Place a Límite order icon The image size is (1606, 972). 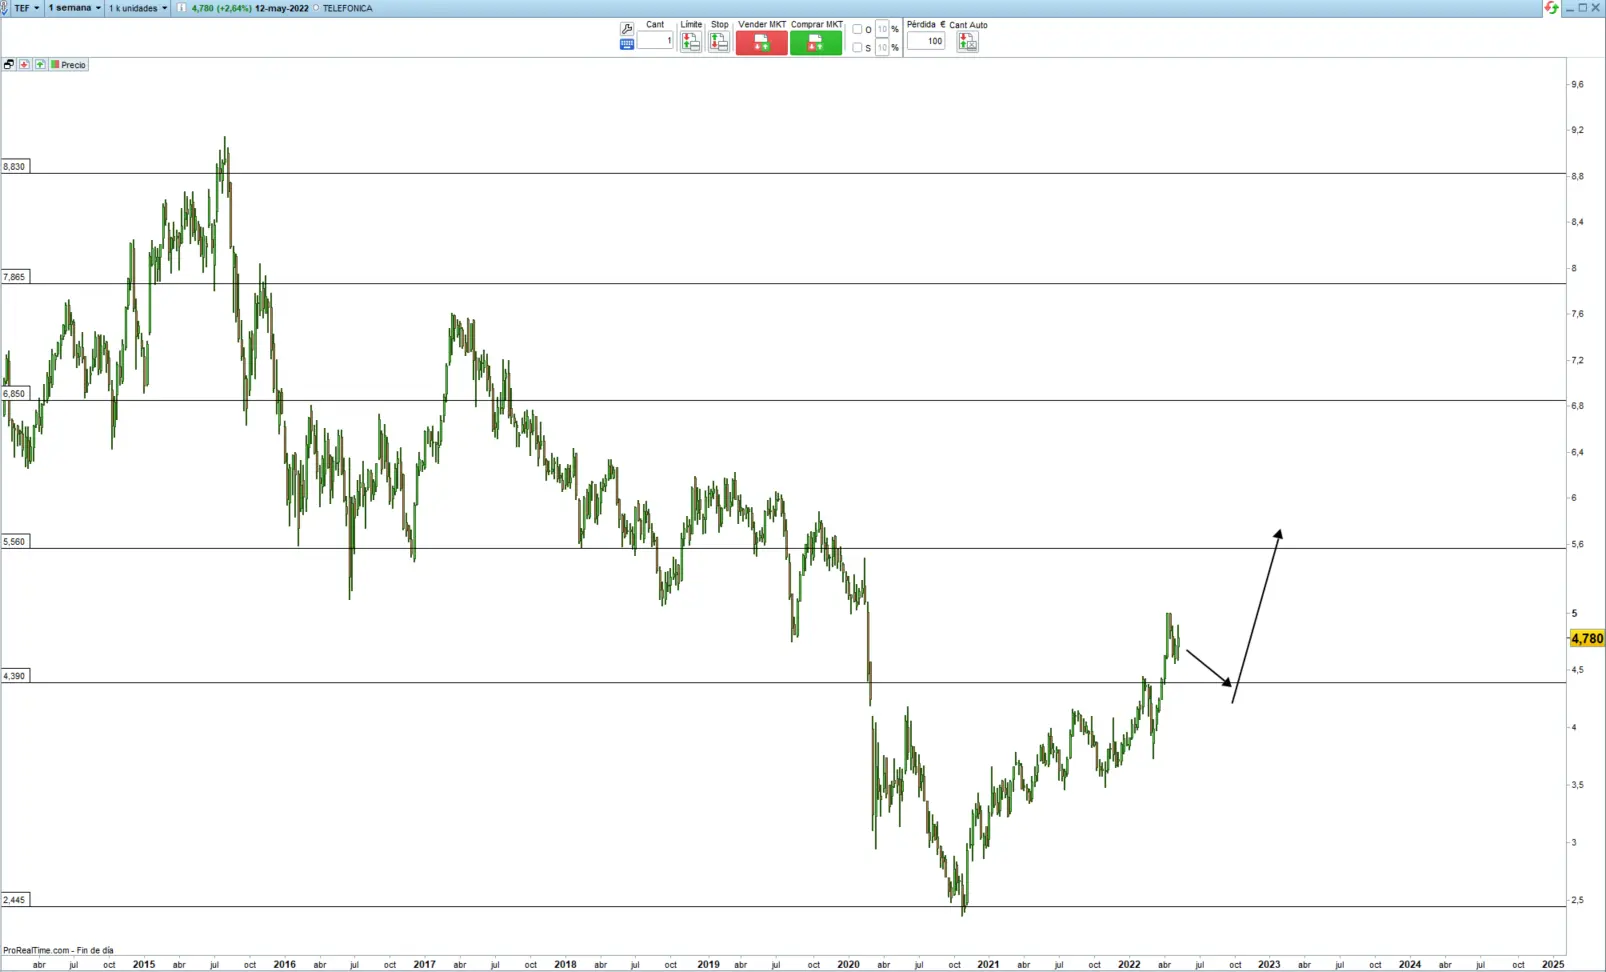click(691, 42)
